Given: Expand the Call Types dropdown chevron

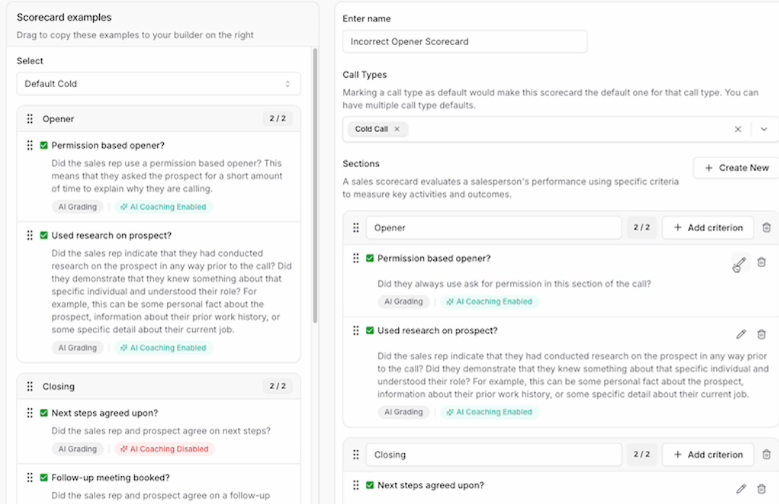Looking at the screenshot, I should pos(764,129).
